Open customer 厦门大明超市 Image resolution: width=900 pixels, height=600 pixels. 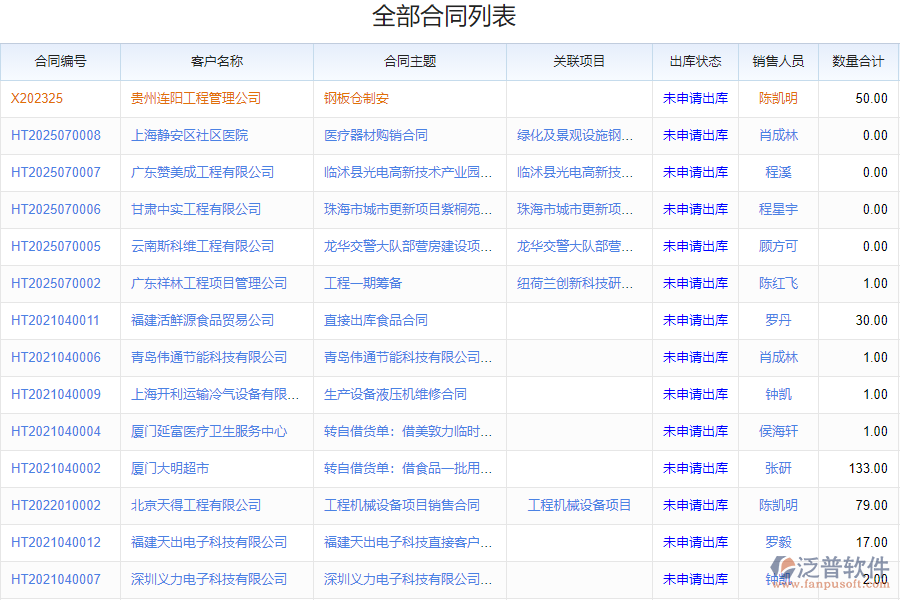(x=170, y=468)
